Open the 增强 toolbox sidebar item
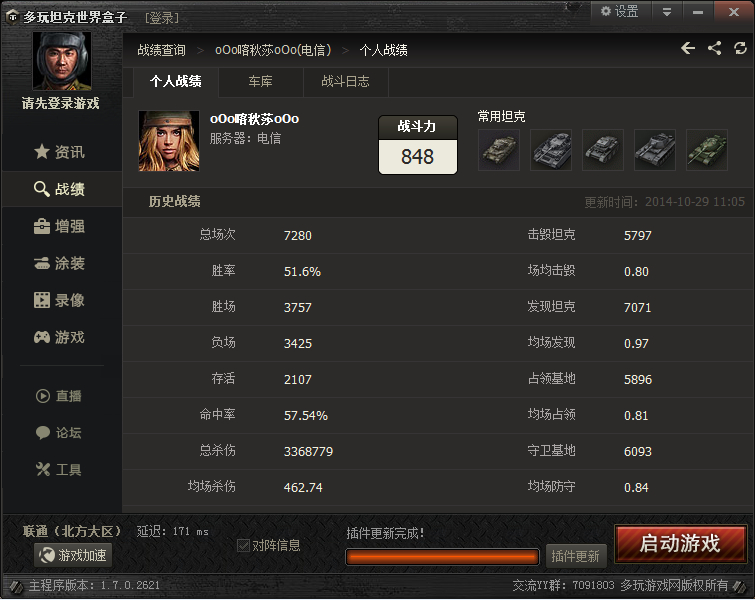755x600 pixels. point(60,226)
